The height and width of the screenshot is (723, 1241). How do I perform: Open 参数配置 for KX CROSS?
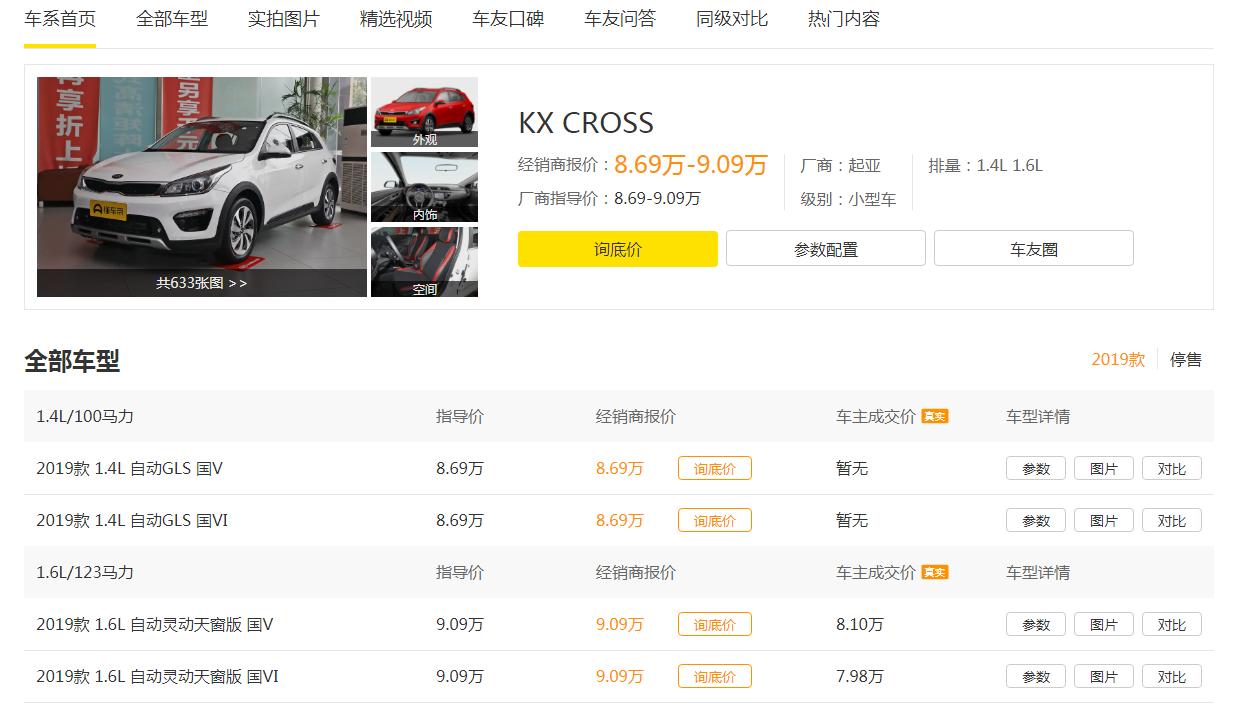point(825,247)
